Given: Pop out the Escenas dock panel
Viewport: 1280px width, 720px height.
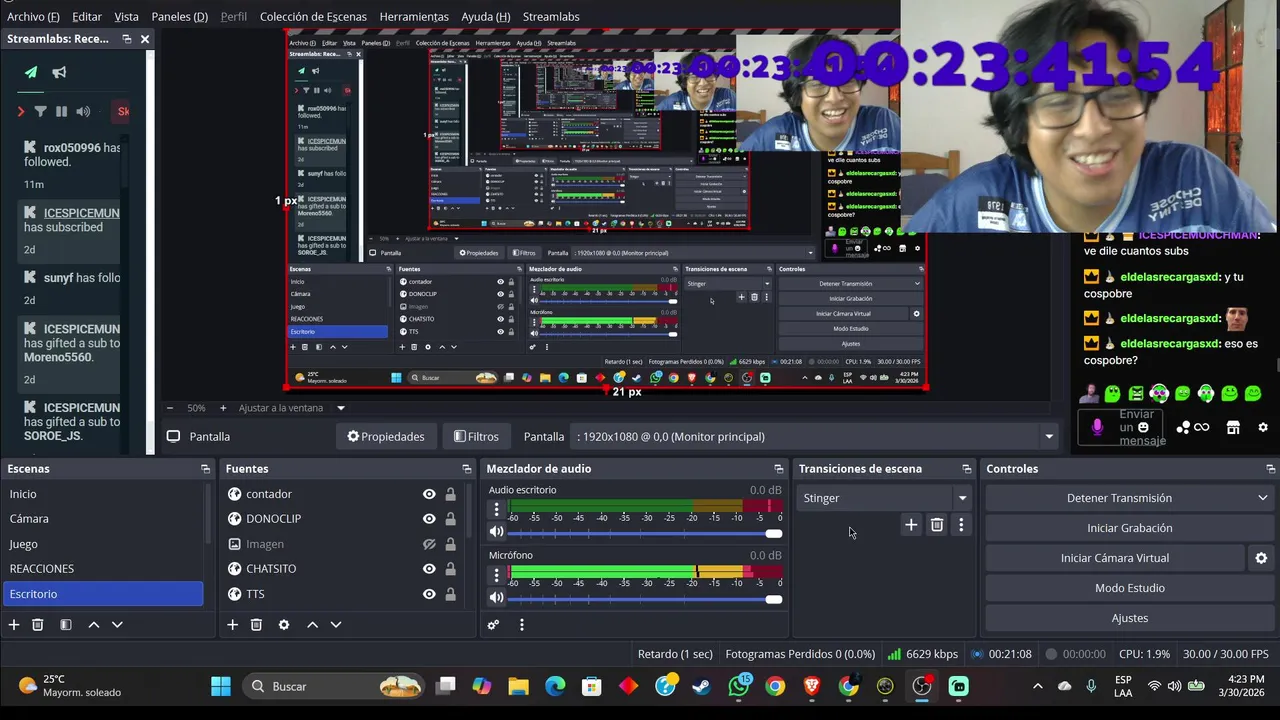Looking at the screenshot, I should (205, 469).
